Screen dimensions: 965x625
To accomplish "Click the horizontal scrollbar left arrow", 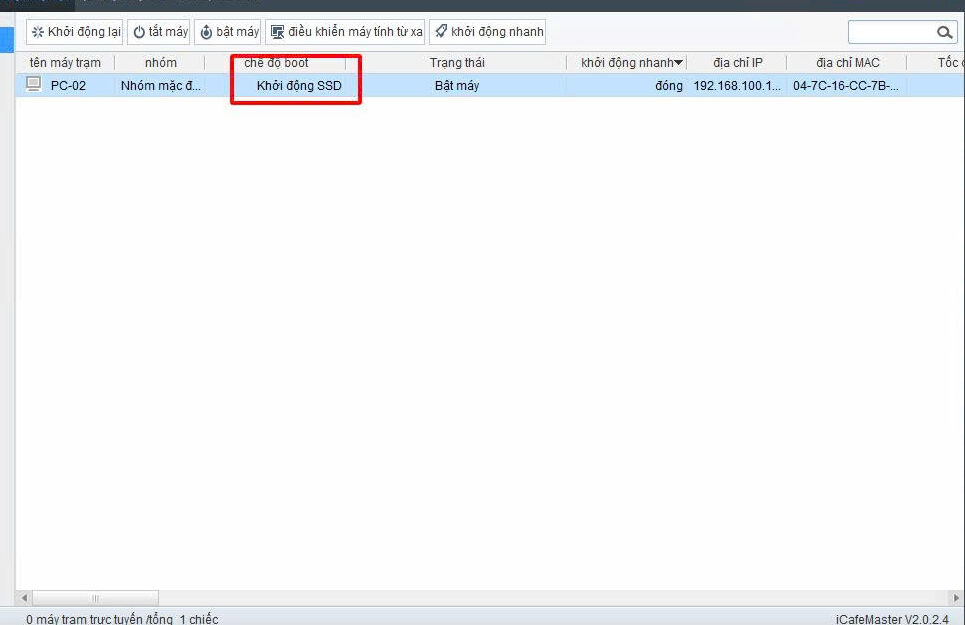I will [24, 598].
